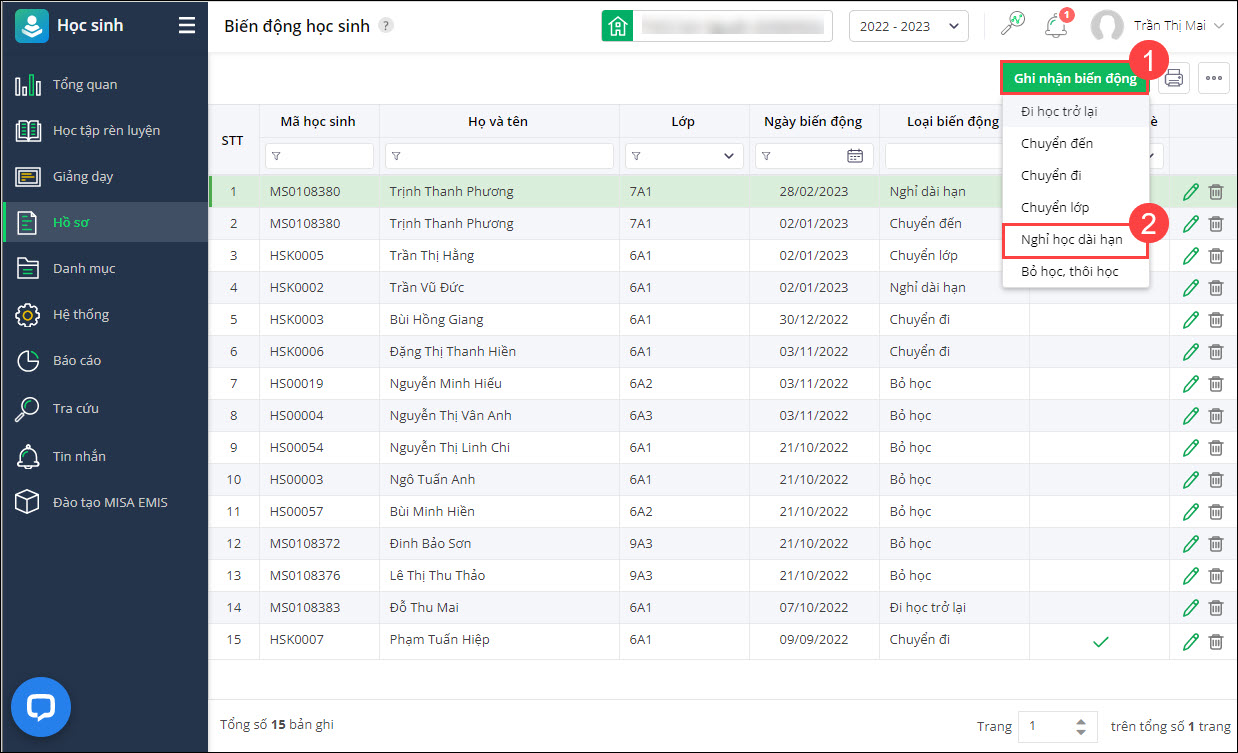Click the notification bell icon
Viewport: 1238px width, 753px height.
(1055, 26)
